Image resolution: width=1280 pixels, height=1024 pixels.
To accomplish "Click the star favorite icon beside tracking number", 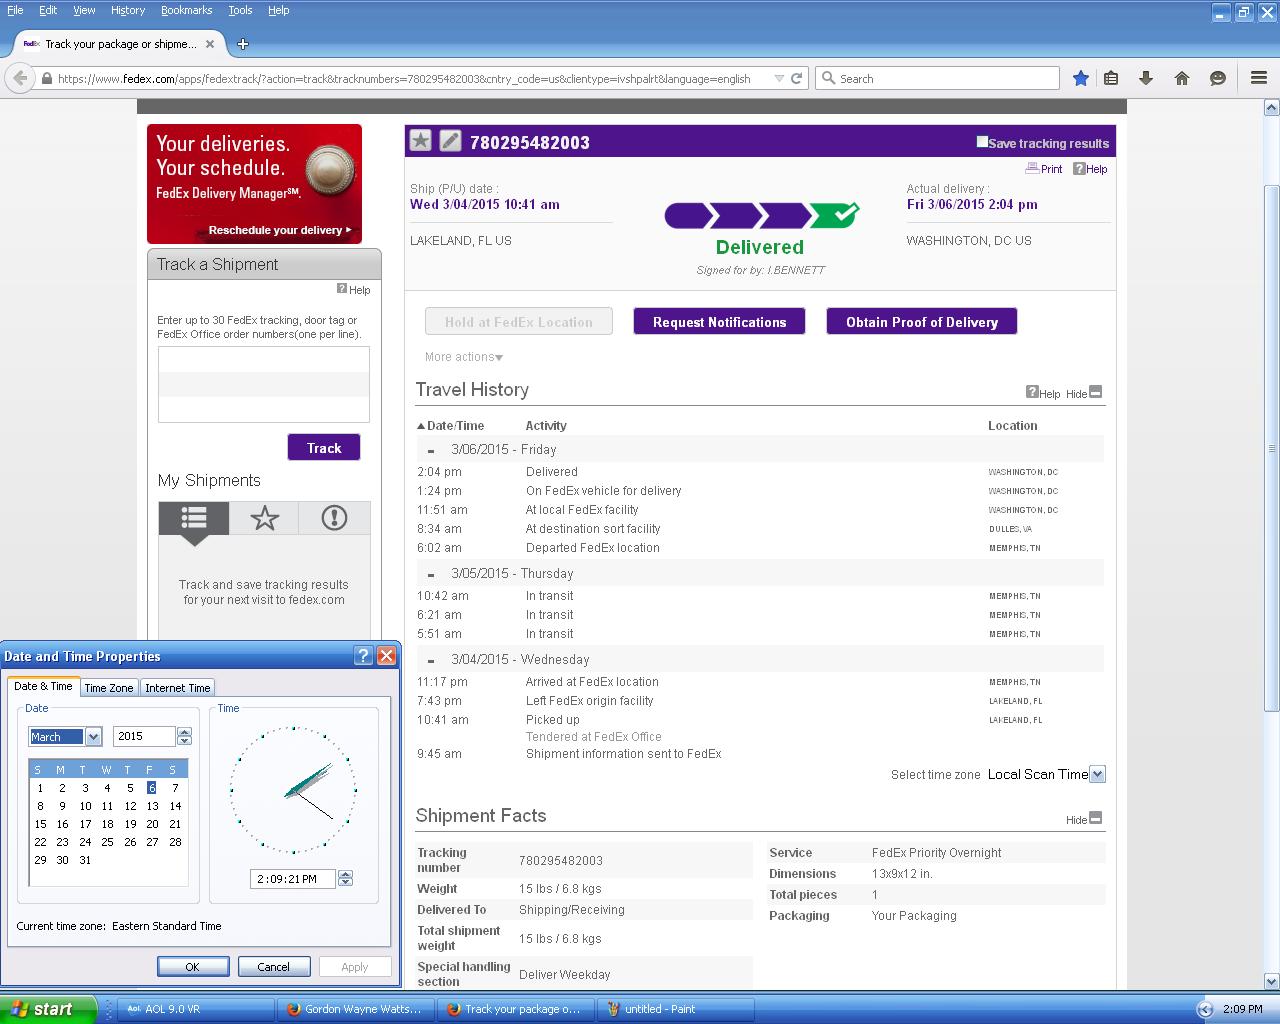I will [421, 141].
